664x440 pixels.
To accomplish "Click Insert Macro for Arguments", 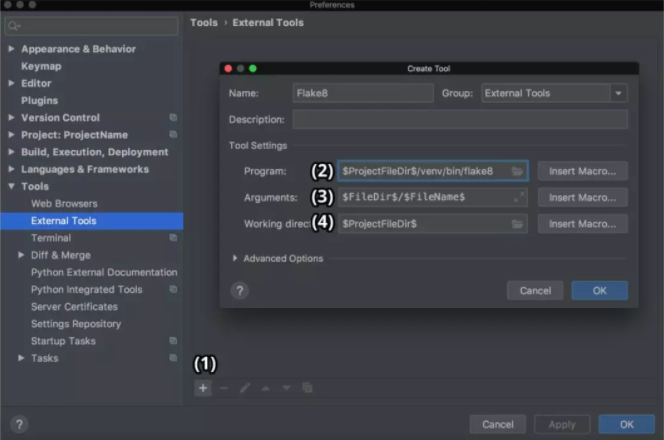I will tap(583, 197).
